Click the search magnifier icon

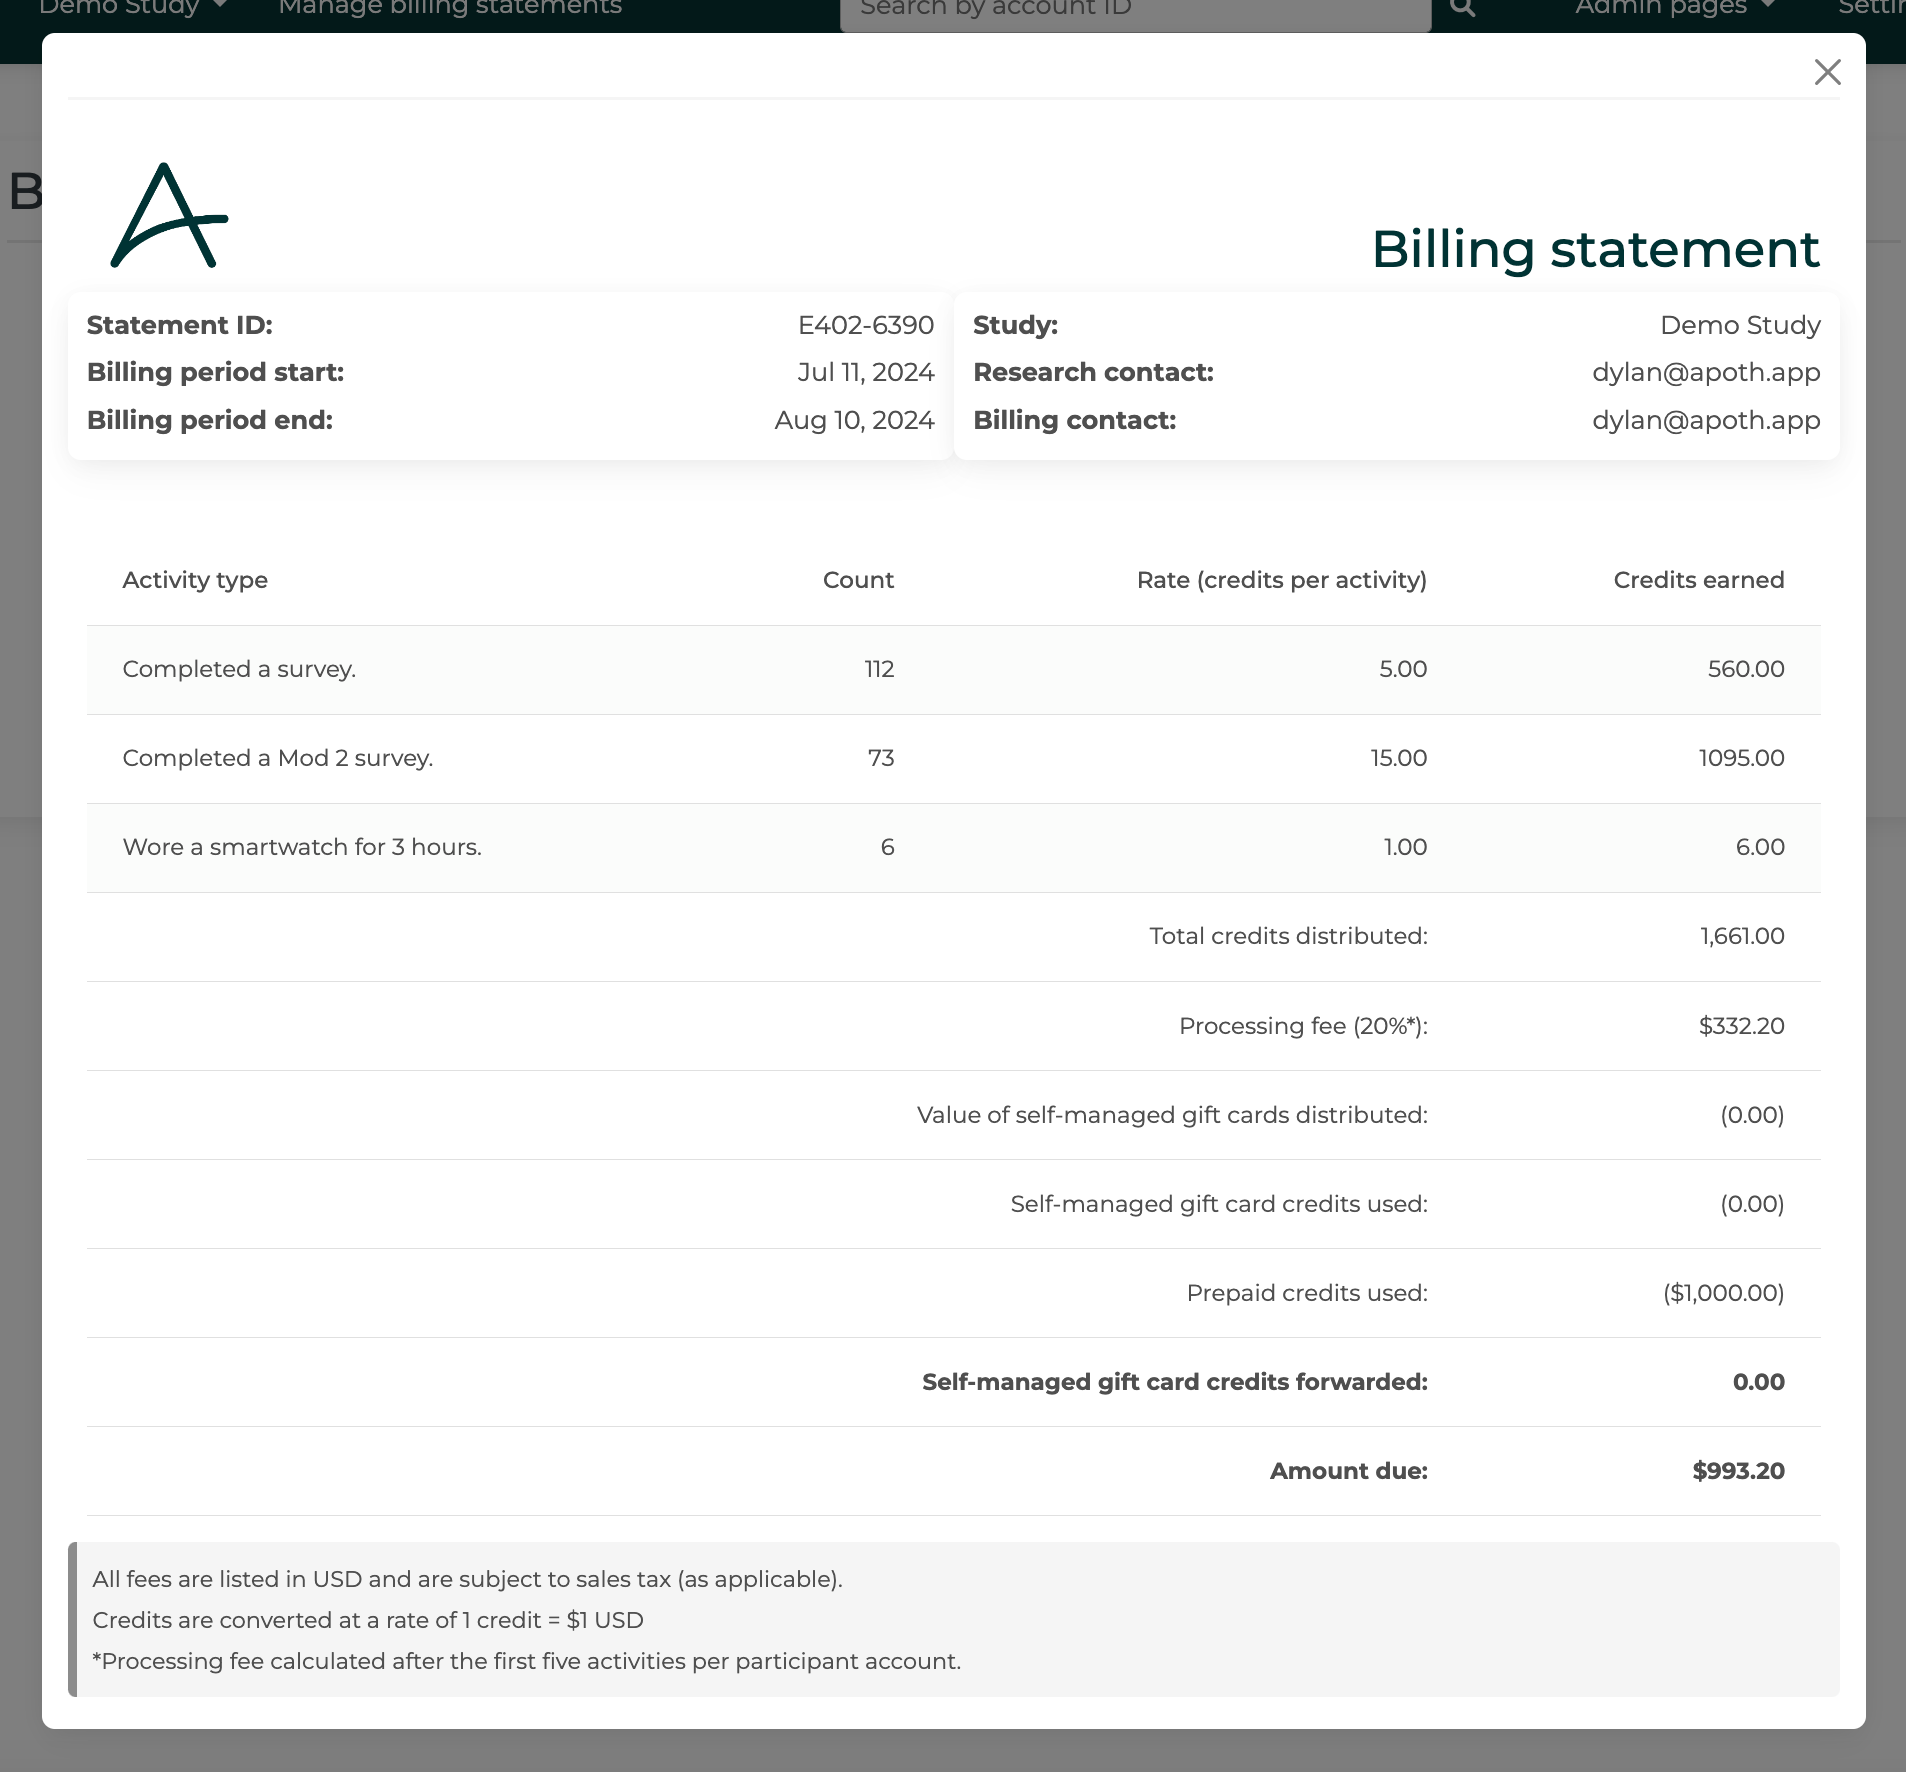click(x=1462, y=7)
